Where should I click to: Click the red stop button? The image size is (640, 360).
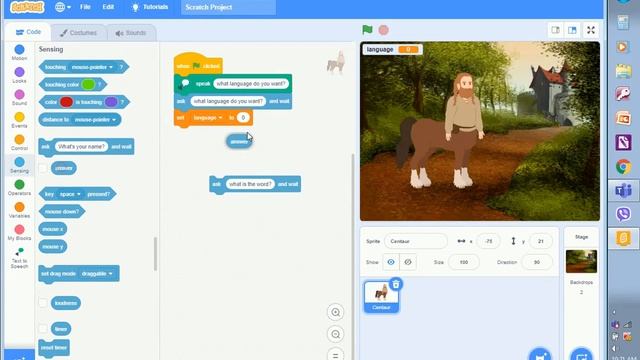tap(384, 30)
